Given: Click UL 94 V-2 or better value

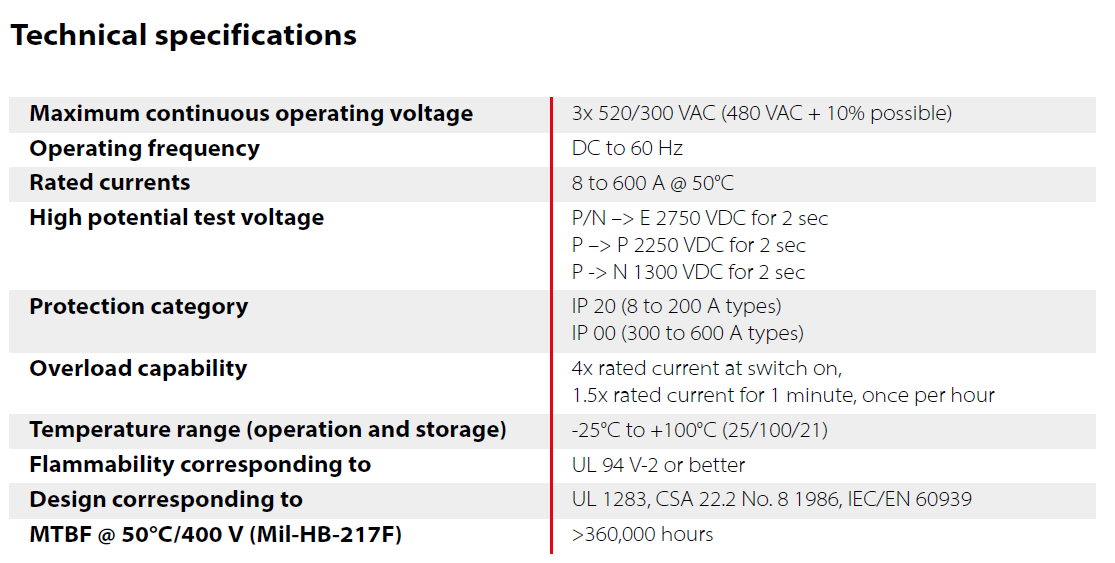Looking at the screenshot, I should coord(658,465).
